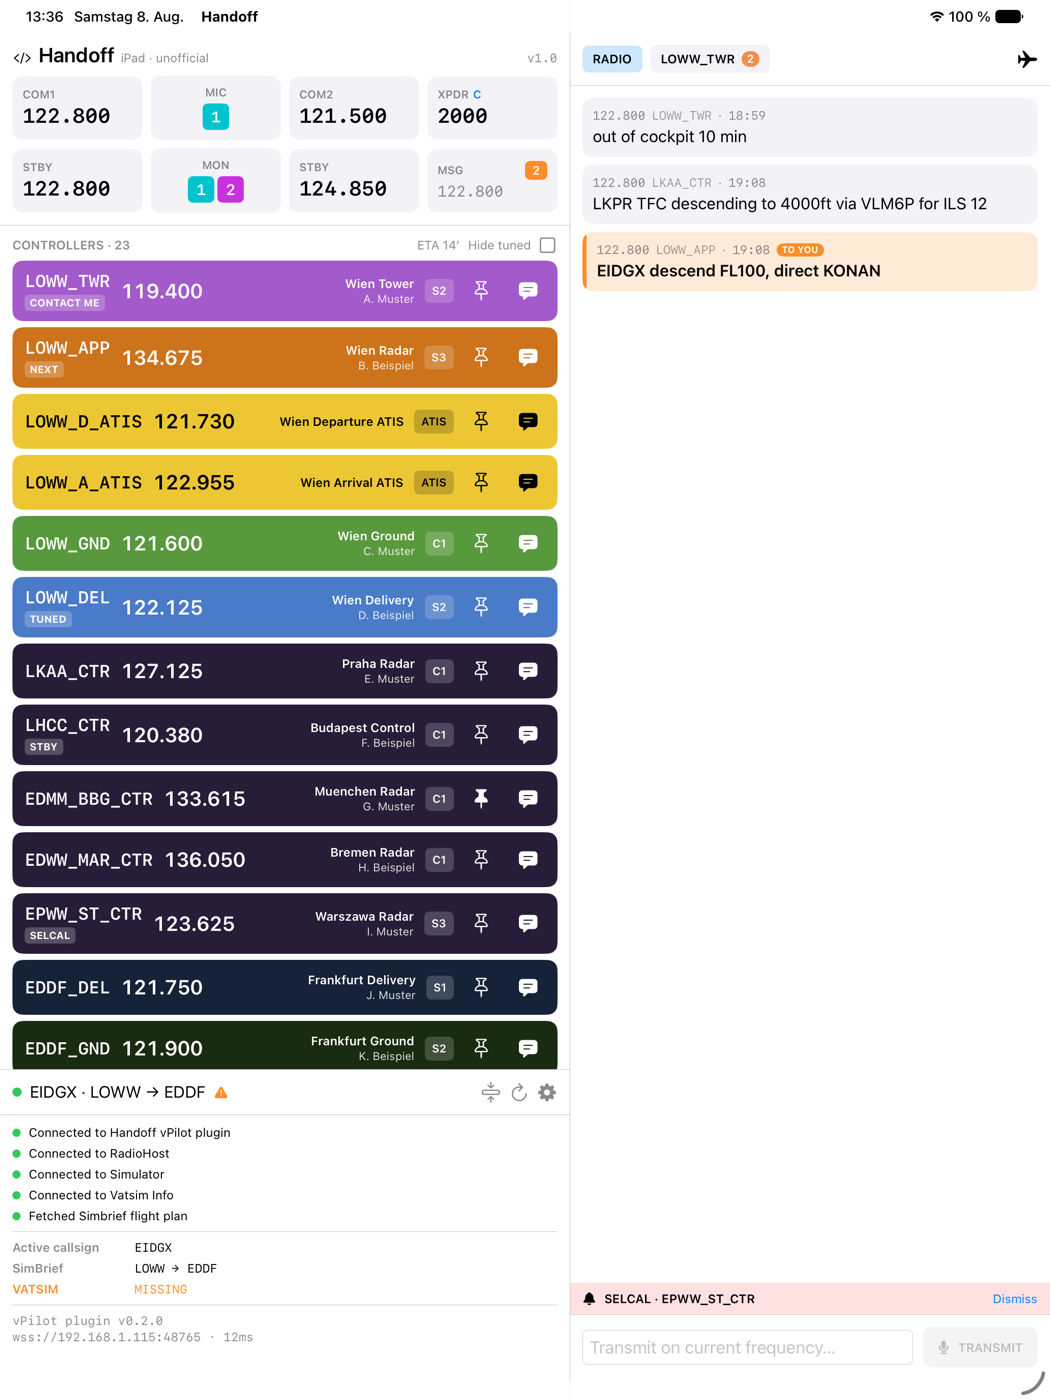This screenshot has height=1400, width=1050.
Task: Collapse the status panel icon
Action: [490, 1093]
